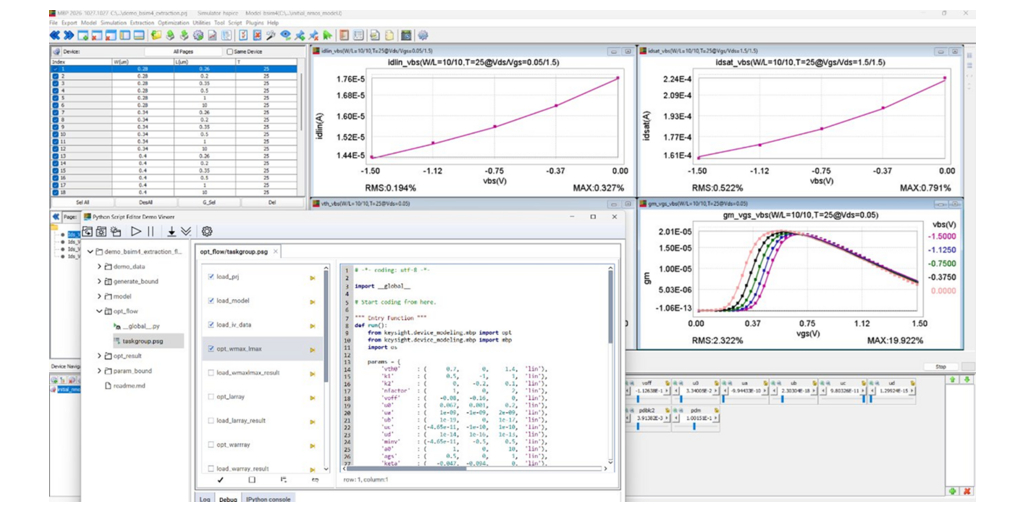Open taskgroup.psg in the file tree
1024x512 pixels.
click(x=142, y=341)
